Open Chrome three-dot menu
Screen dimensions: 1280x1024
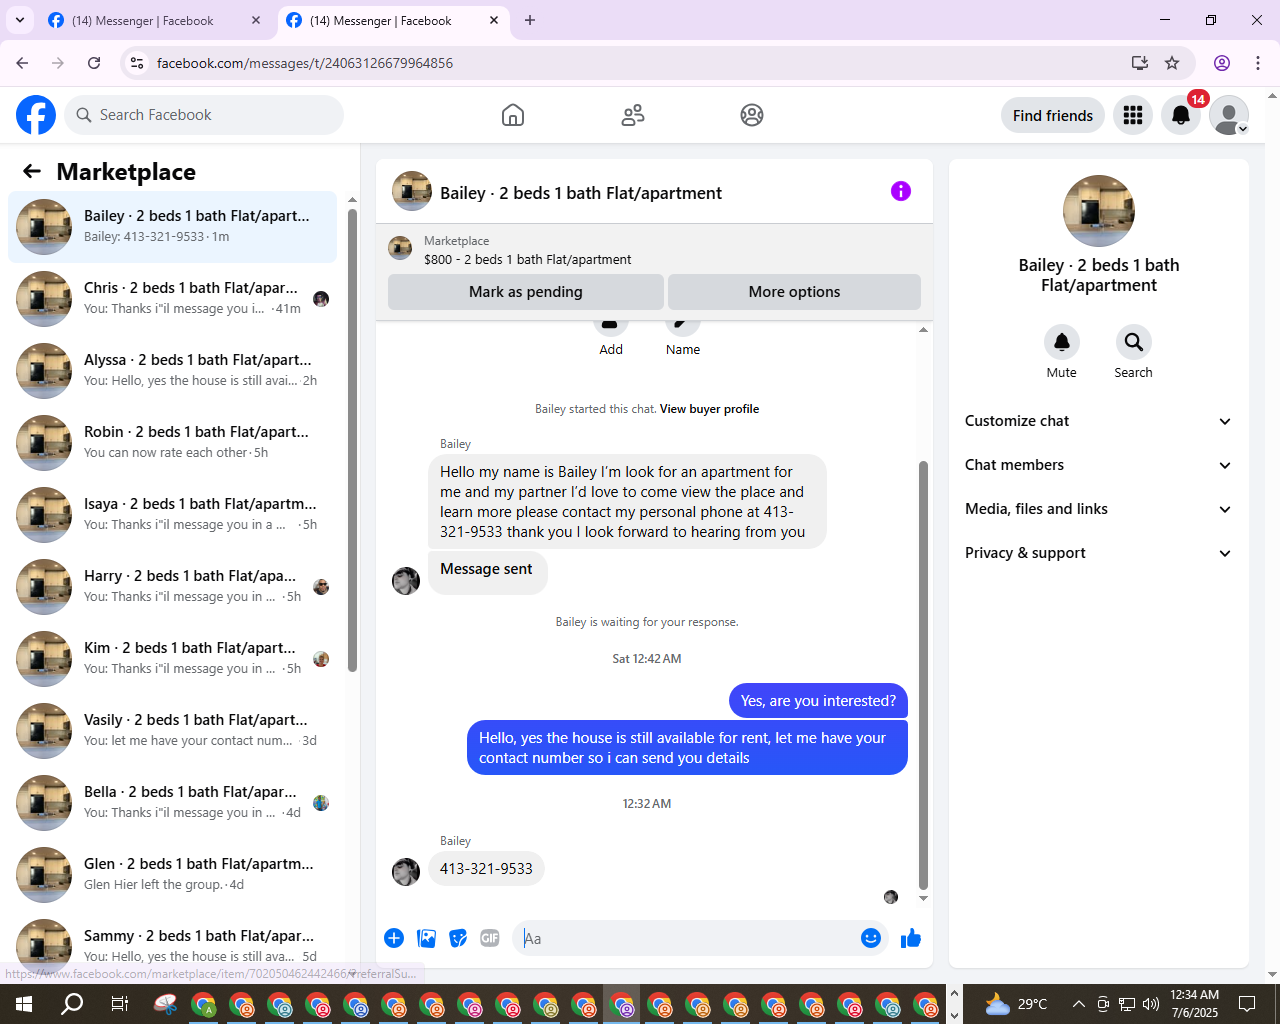[x=1258, y=63]
